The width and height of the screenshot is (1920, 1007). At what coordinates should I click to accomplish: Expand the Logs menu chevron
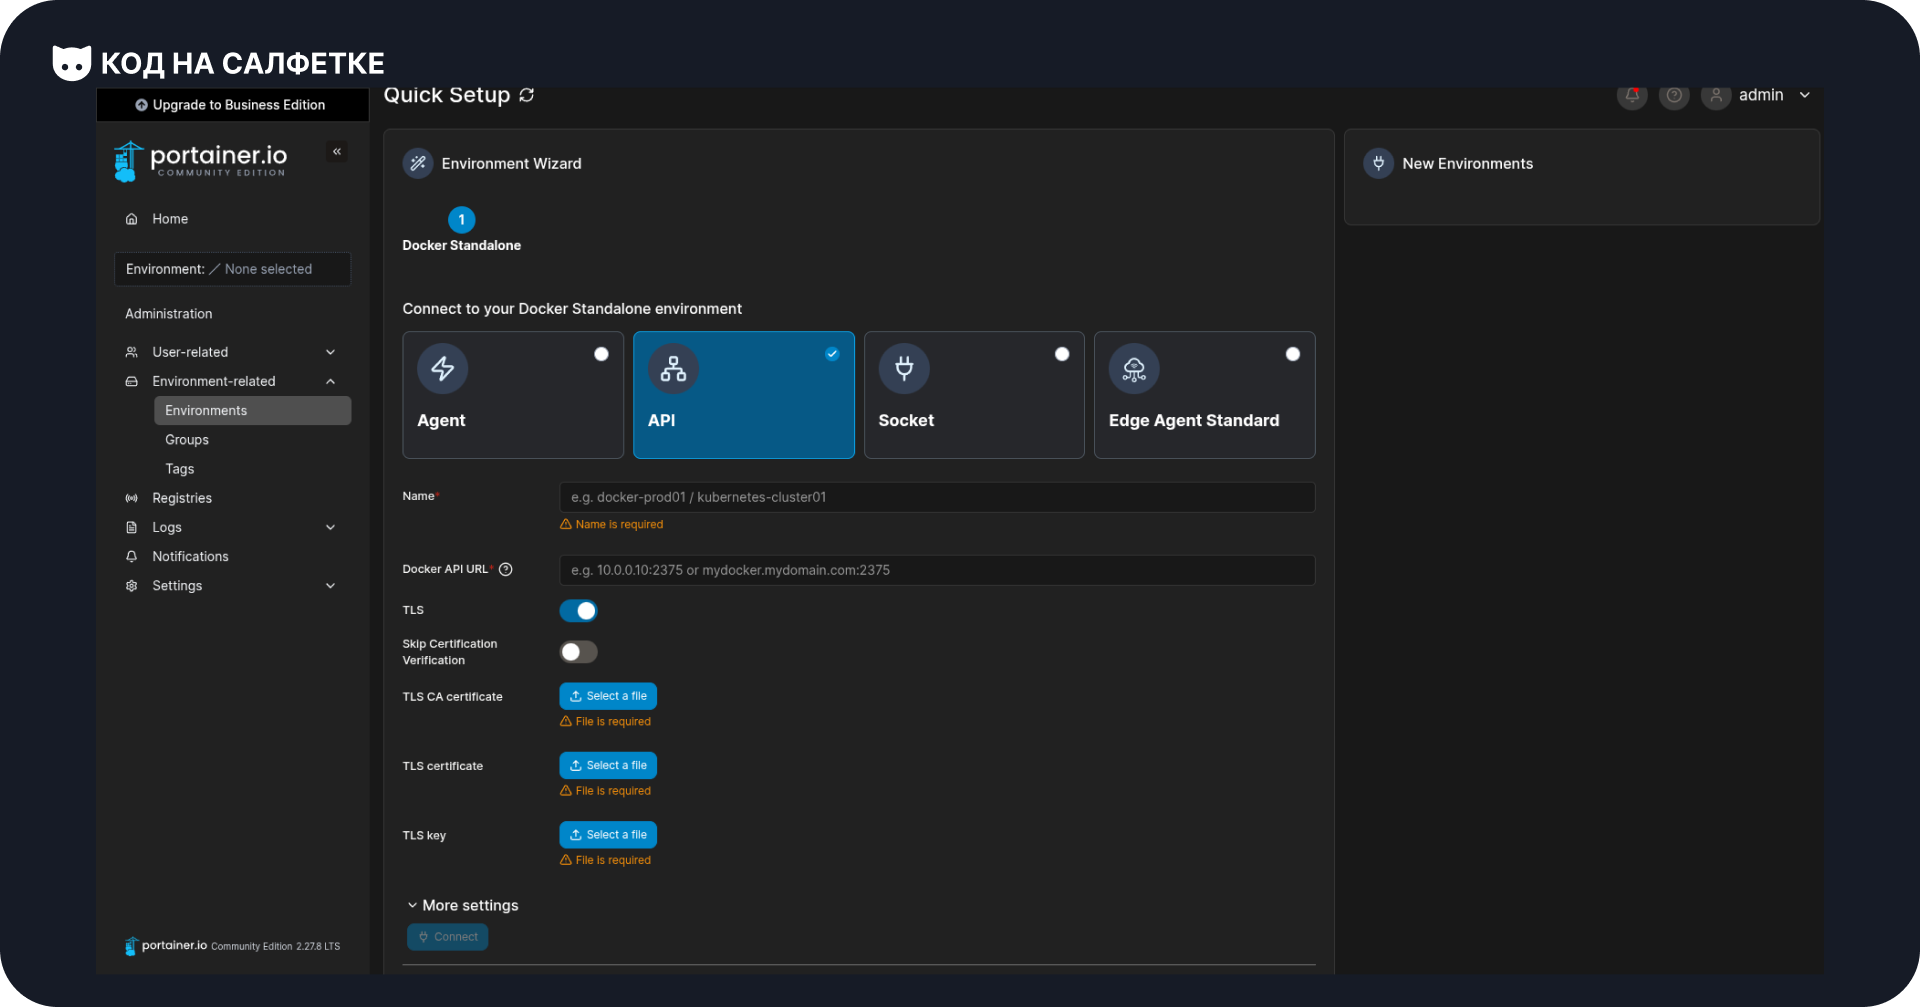pyautogui.click(x=330, y=527)
